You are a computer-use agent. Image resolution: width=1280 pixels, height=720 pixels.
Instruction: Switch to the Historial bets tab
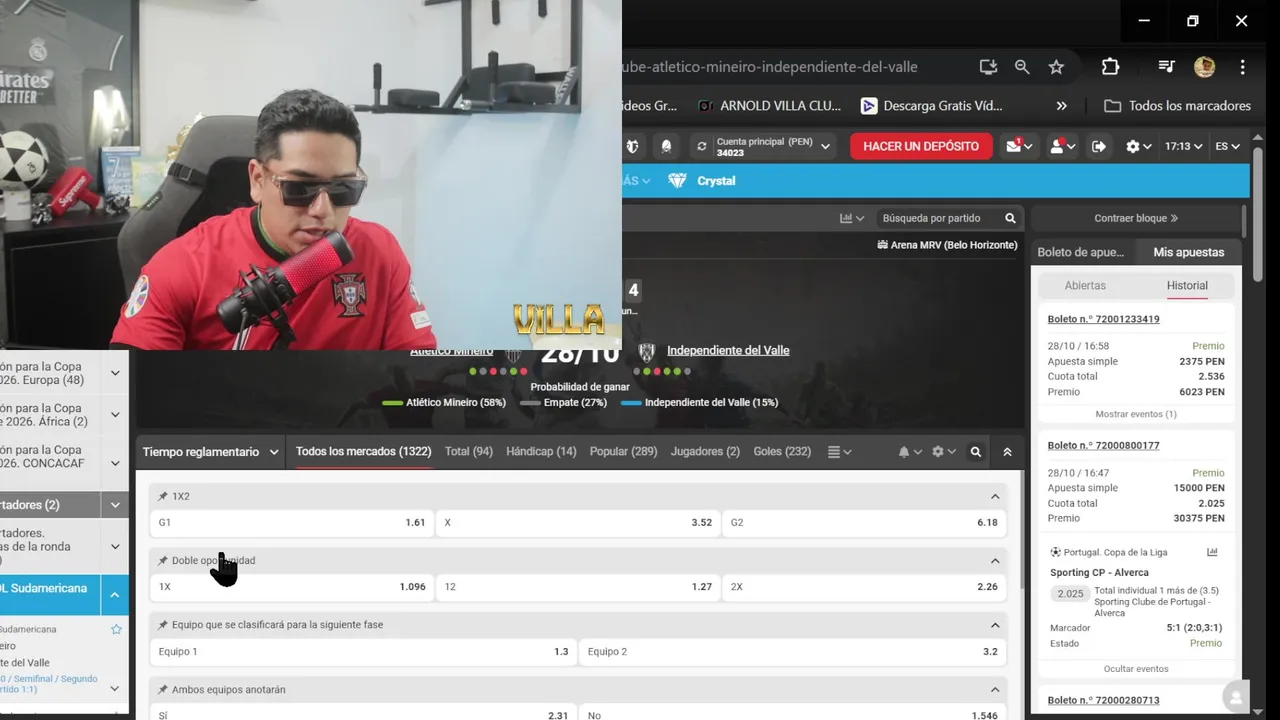click(1187, 286)
